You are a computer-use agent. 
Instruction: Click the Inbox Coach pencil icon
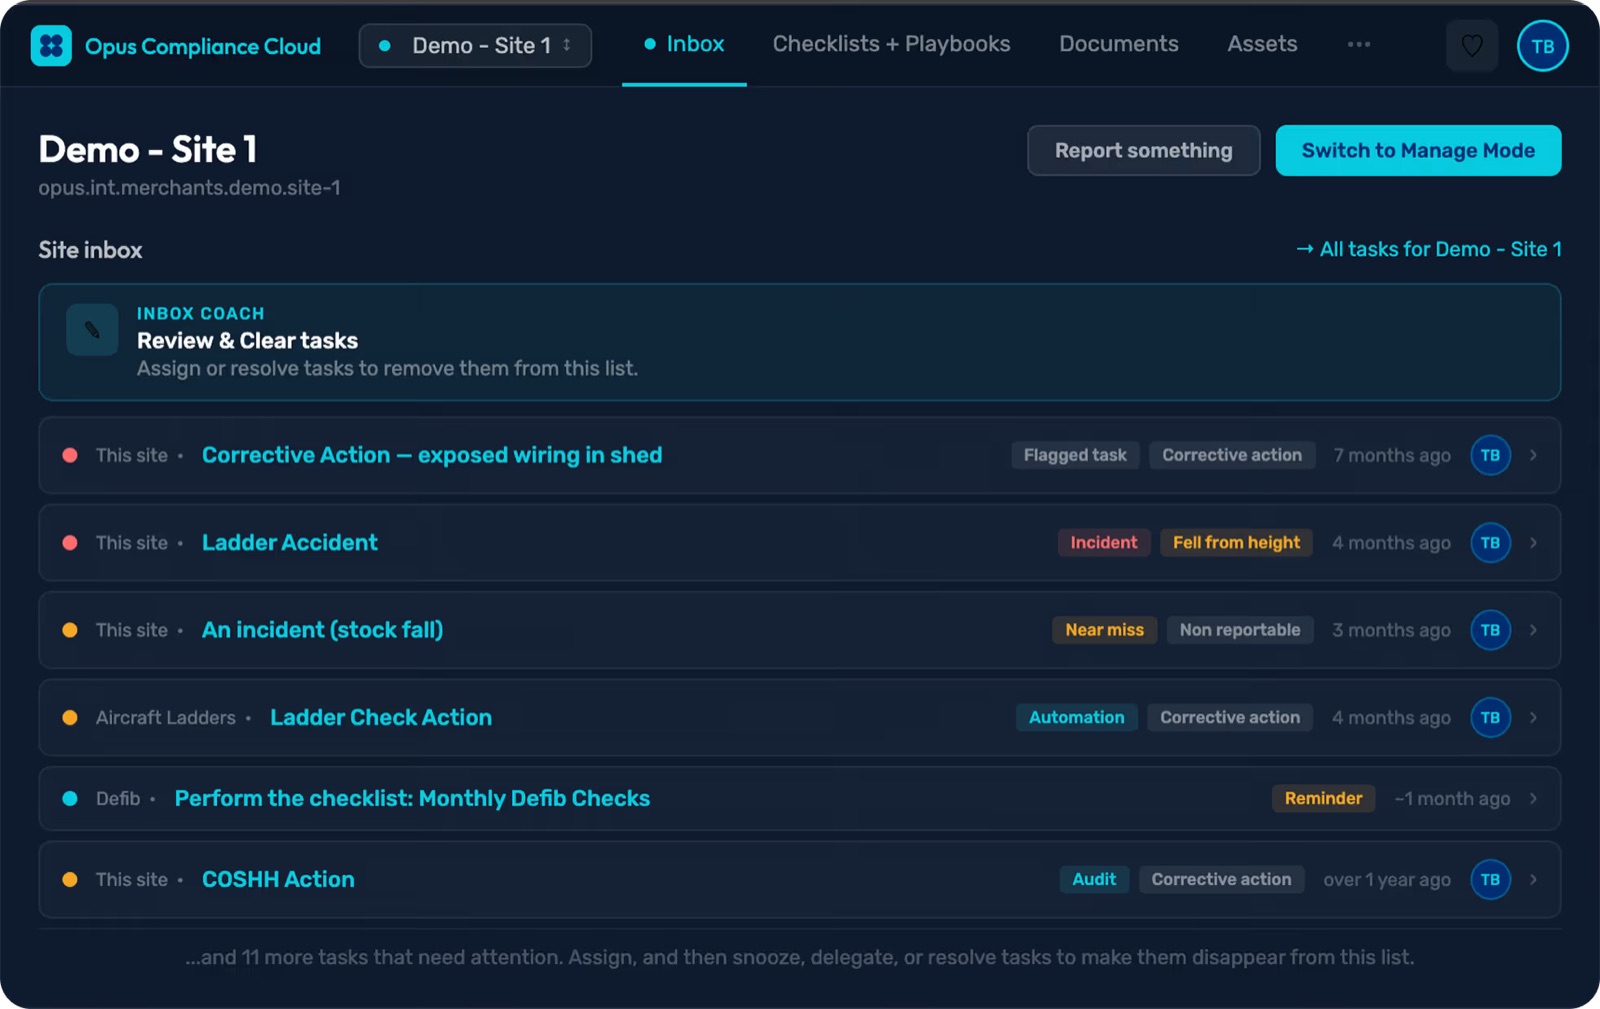coord(92,330)
